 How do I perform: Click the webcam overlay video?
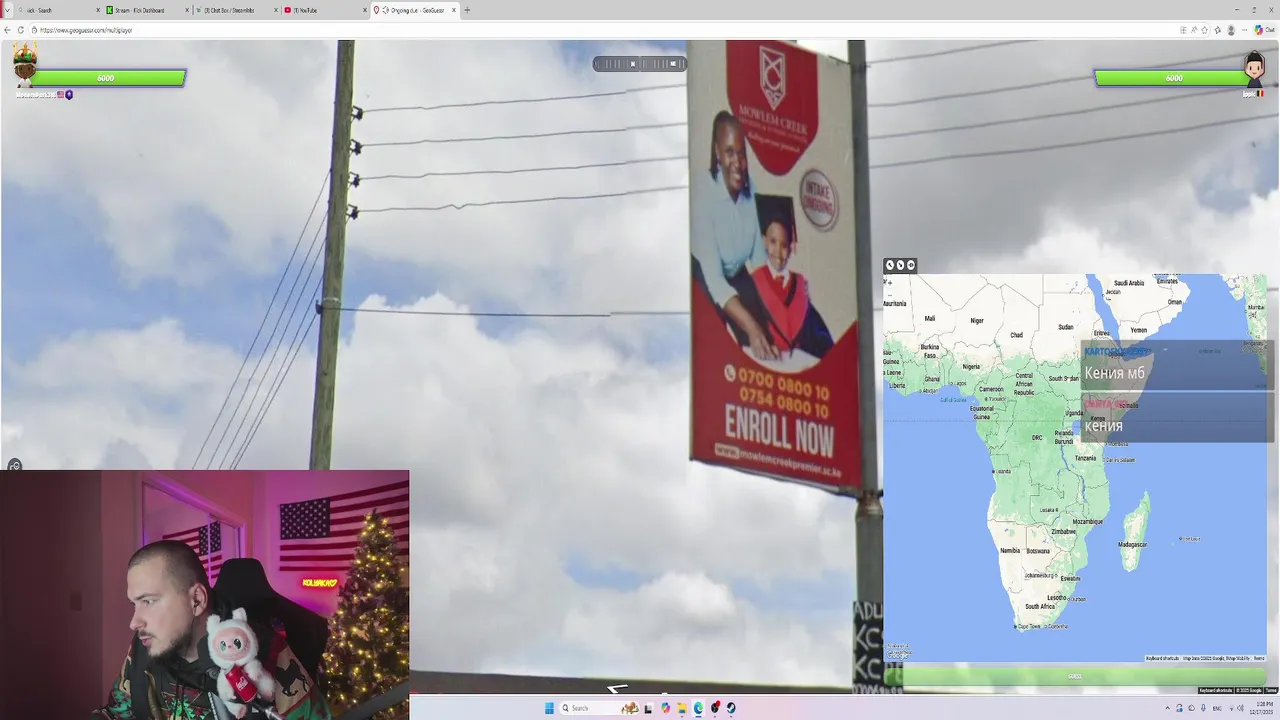tap(205, 595)
